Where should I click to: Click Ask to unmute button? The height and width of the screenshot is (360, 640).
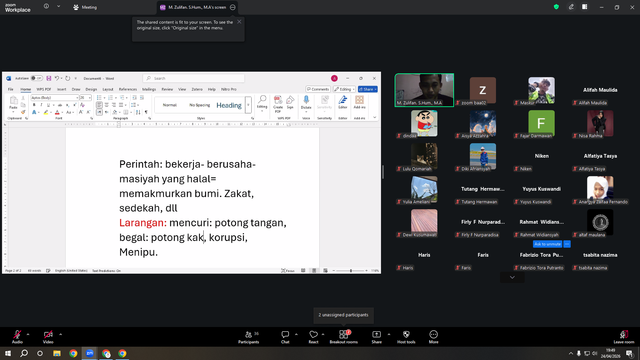click(547, 244)
